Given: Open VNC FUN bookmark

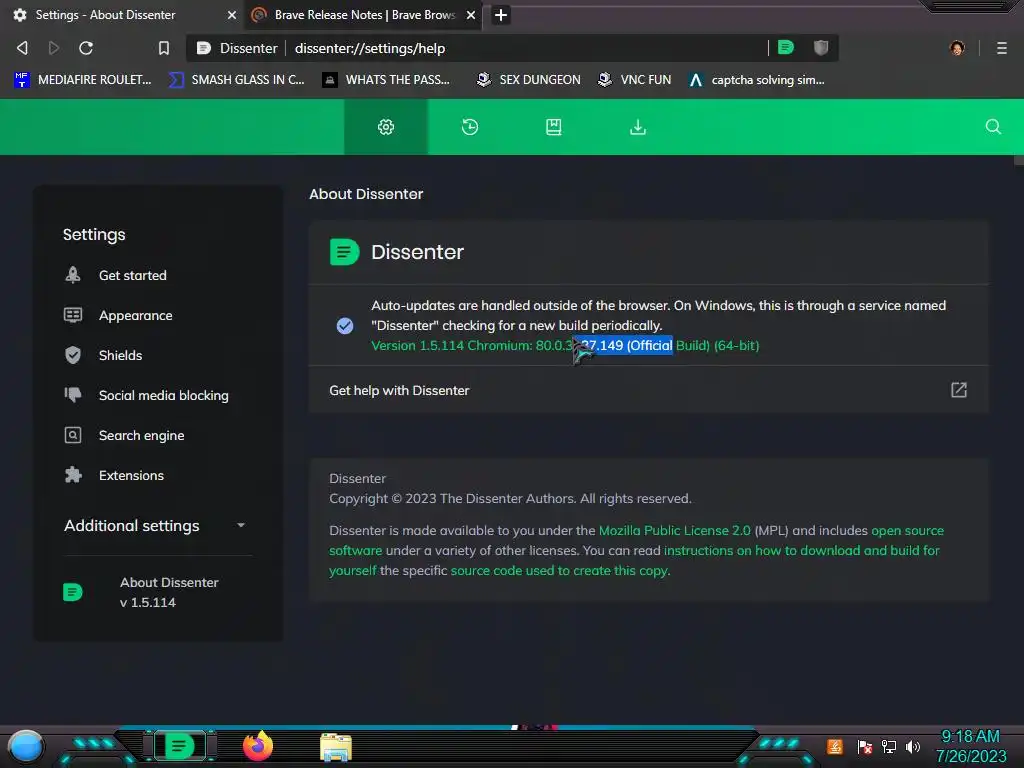Looking at the screenshot, I should pos(635,80).
